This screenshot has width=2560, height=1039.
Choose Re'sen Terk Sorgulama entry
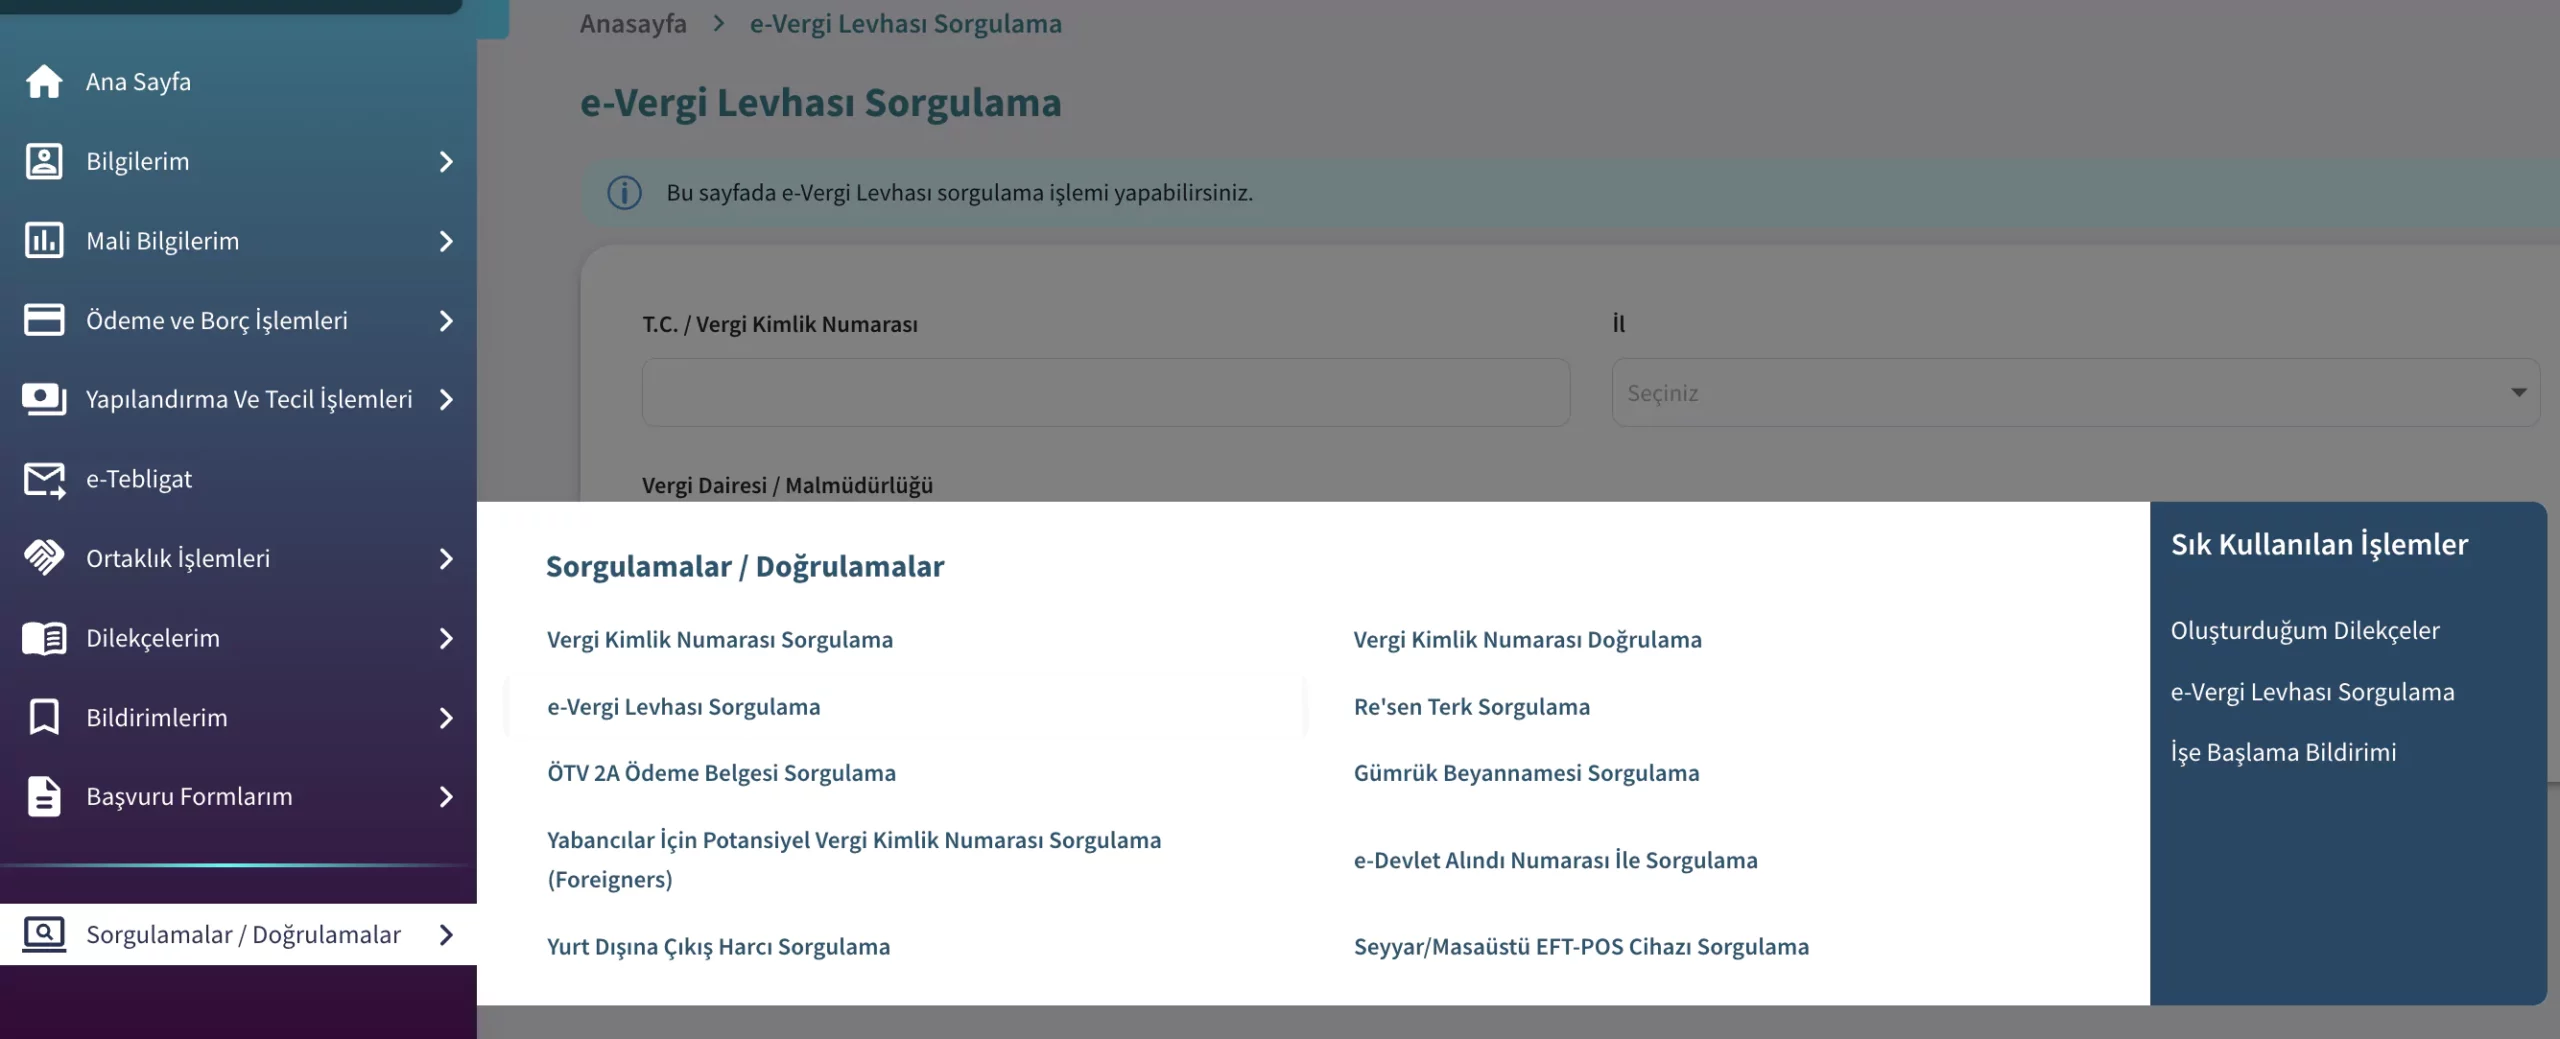(x=1471, y=707)
